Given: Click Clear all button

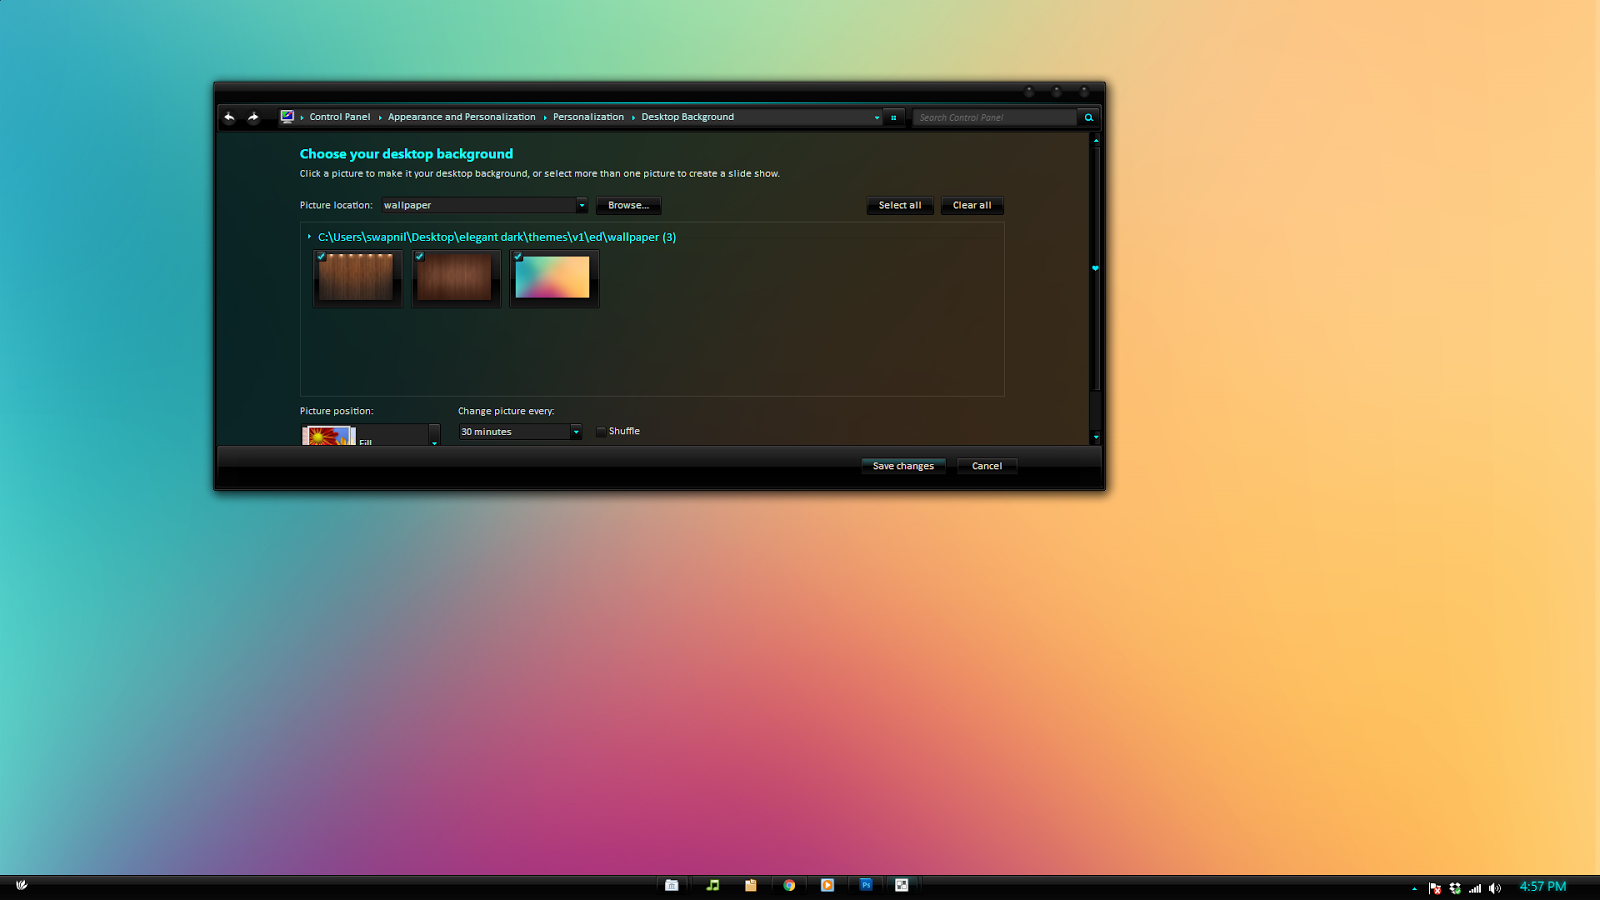Looking at the screenshot, I should [x=972, y=205].
